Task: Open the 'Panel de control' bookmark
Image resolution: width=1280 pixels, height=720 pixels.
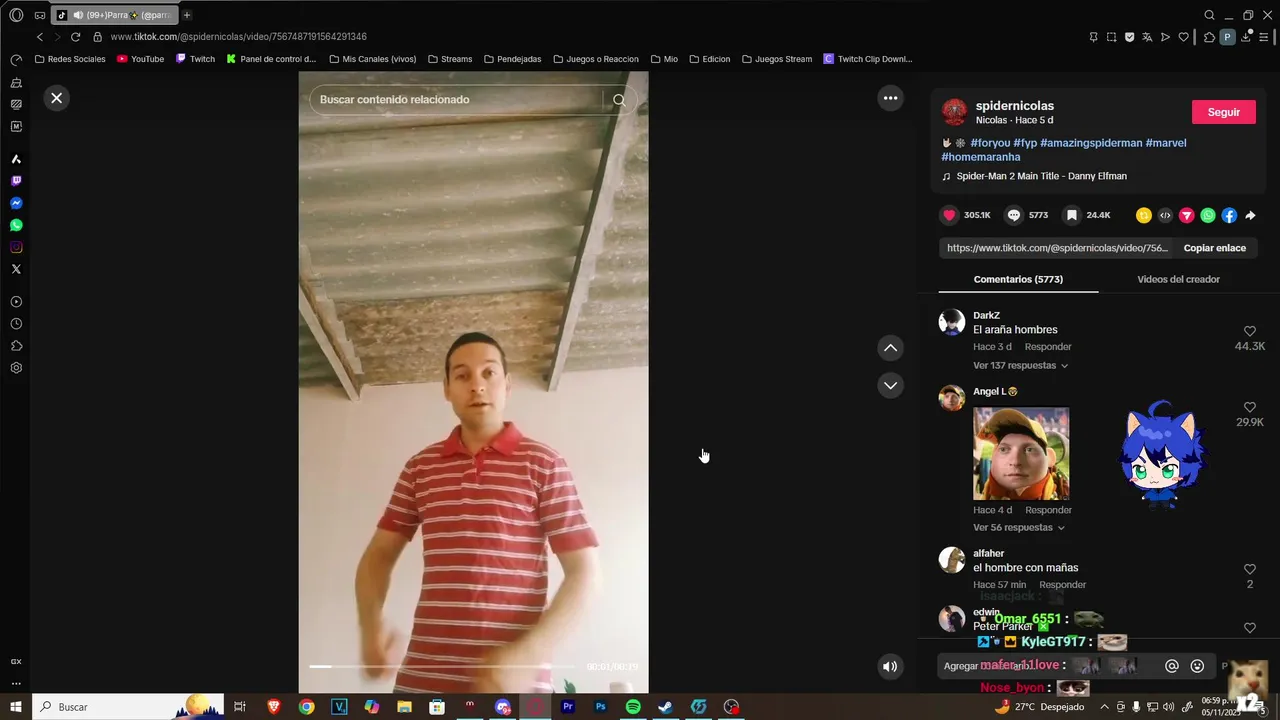Action: [271, 59]
